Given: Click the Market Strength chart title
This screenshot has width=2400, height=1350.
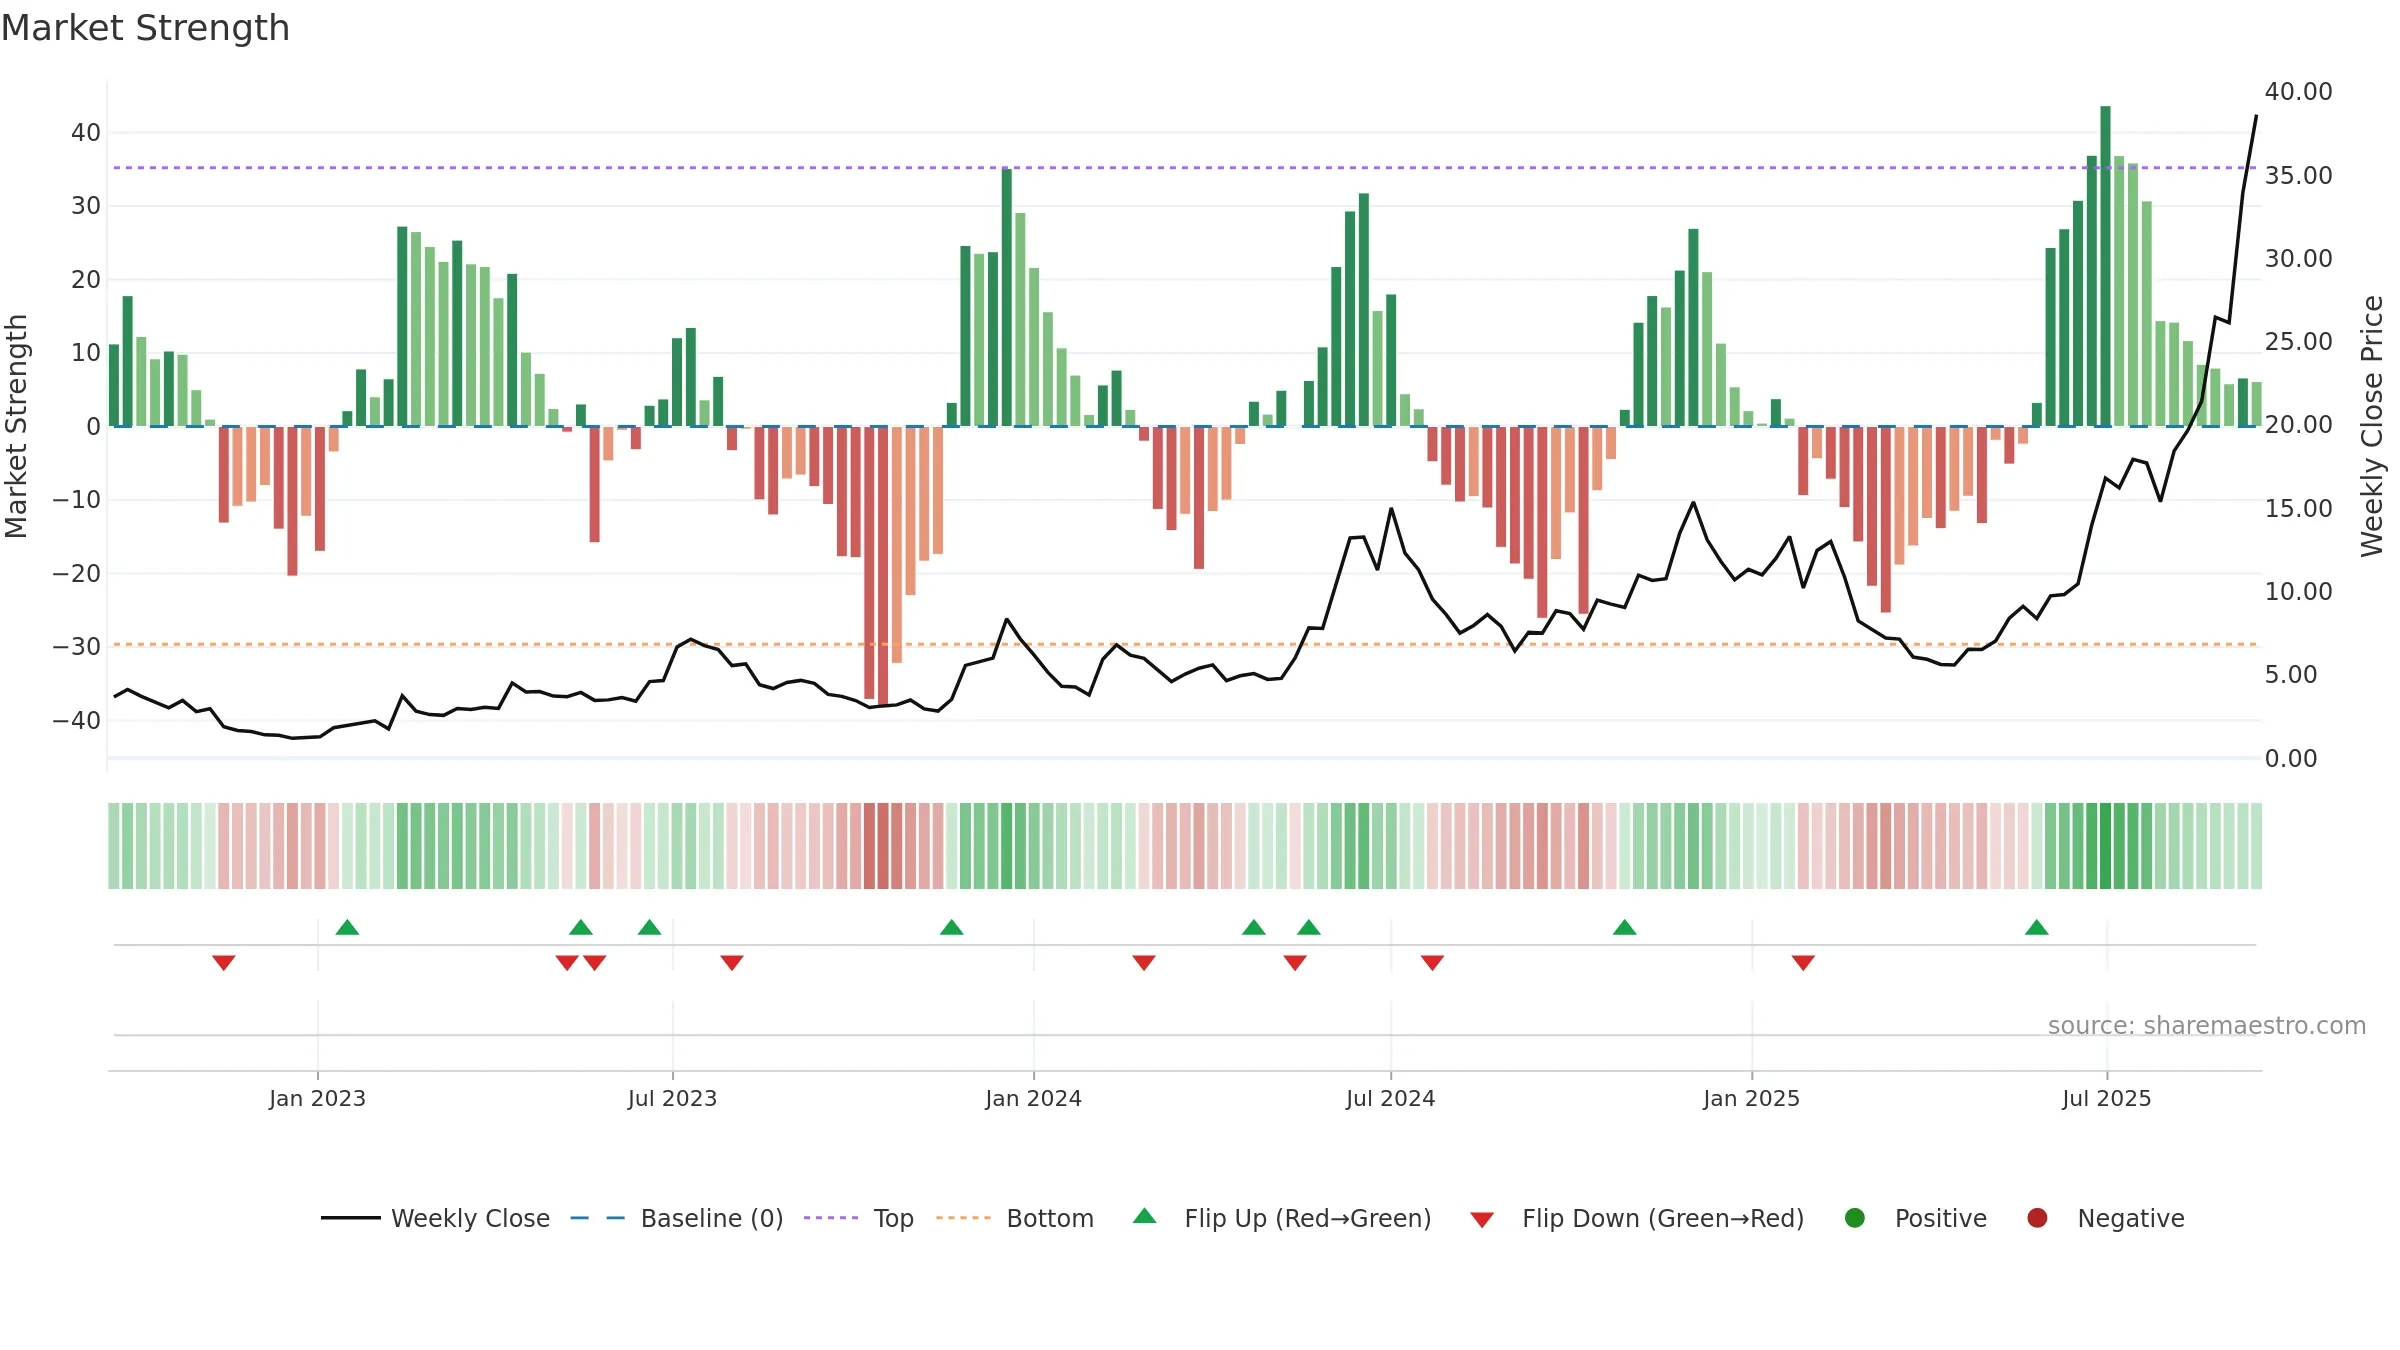Looking at the screenshot, I should tap(145, 28).
